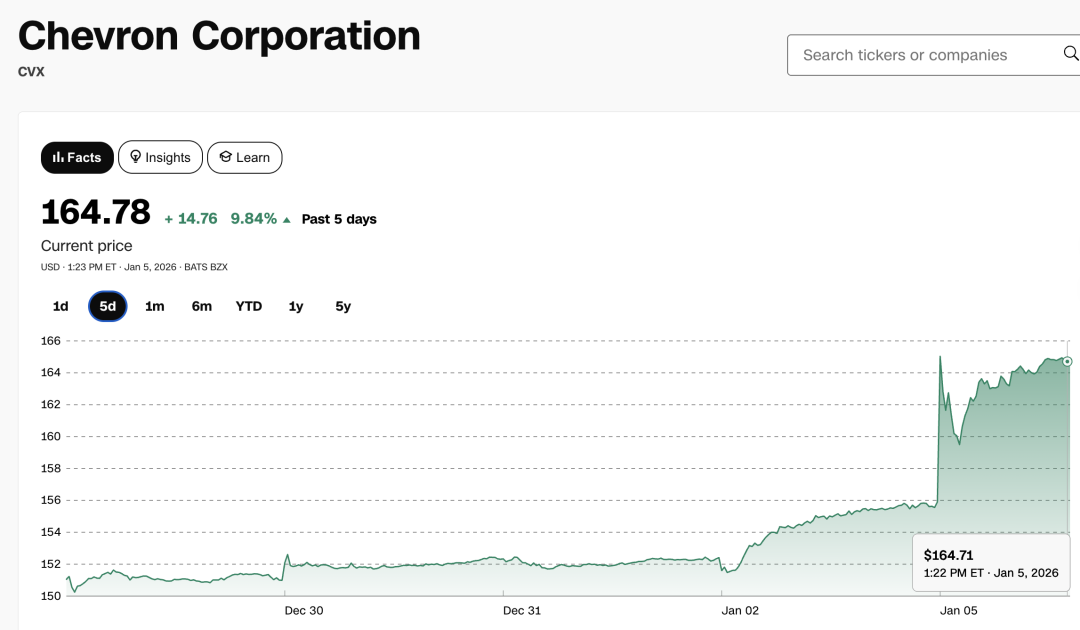This screenshot has height=630, width=1080.
Task: Click the Jan 02 axis label
Action: (740, 611)
